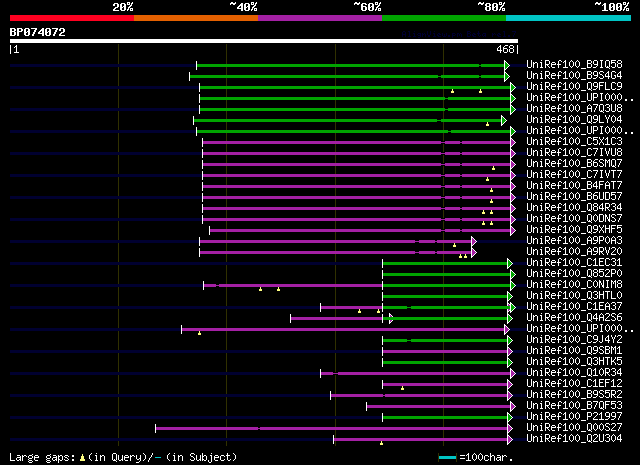
Task: Click the yellow gap marker under UniRef100_Q9LY04 bar
Action: (x=487, y=124)
